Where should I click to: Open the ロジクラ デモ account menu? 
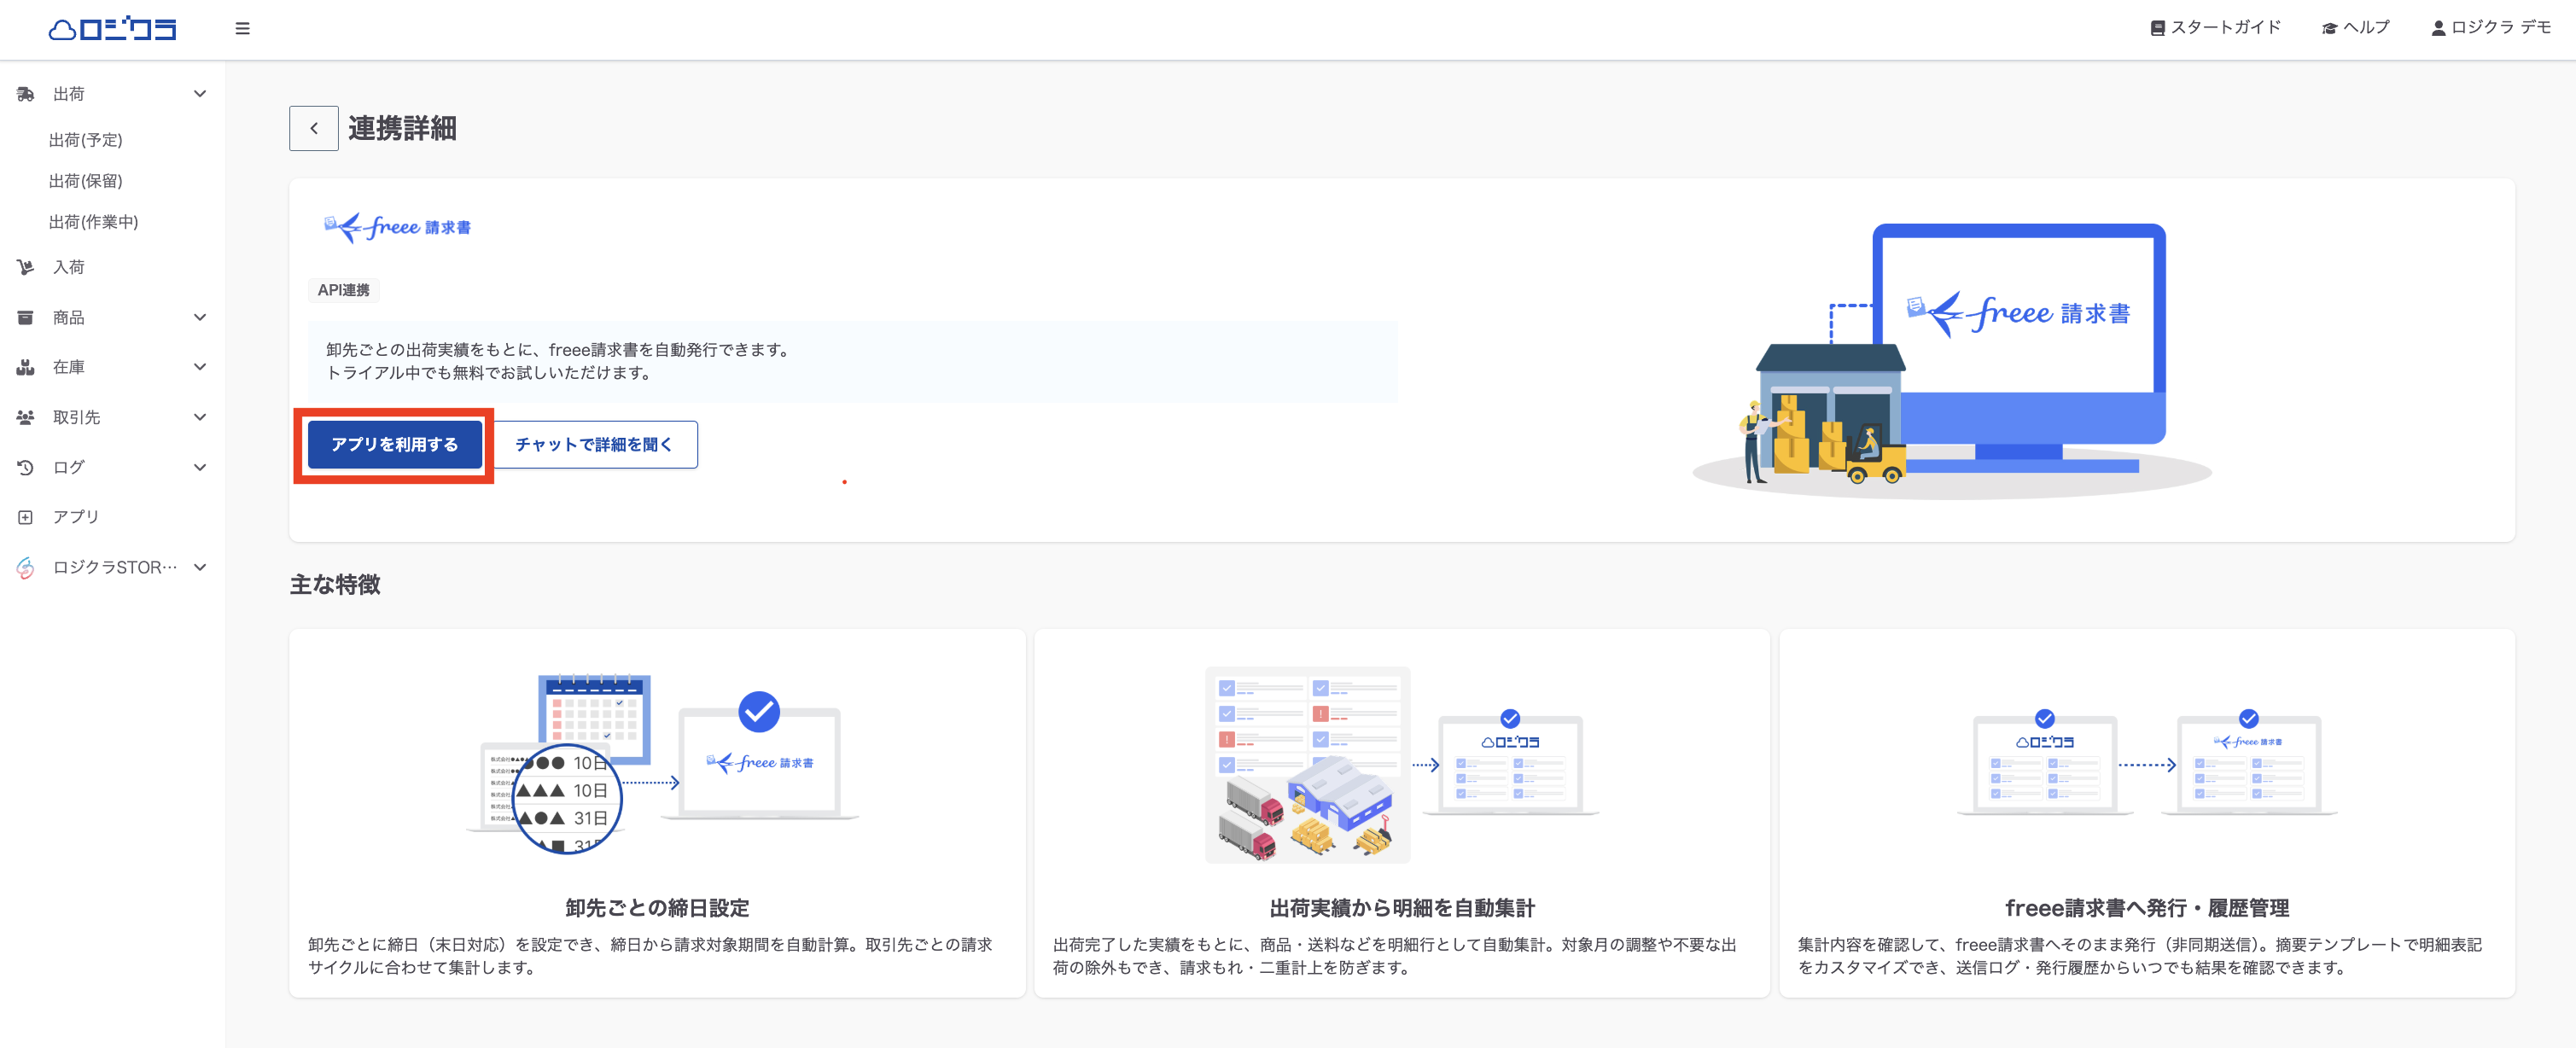coord(2491,28)
